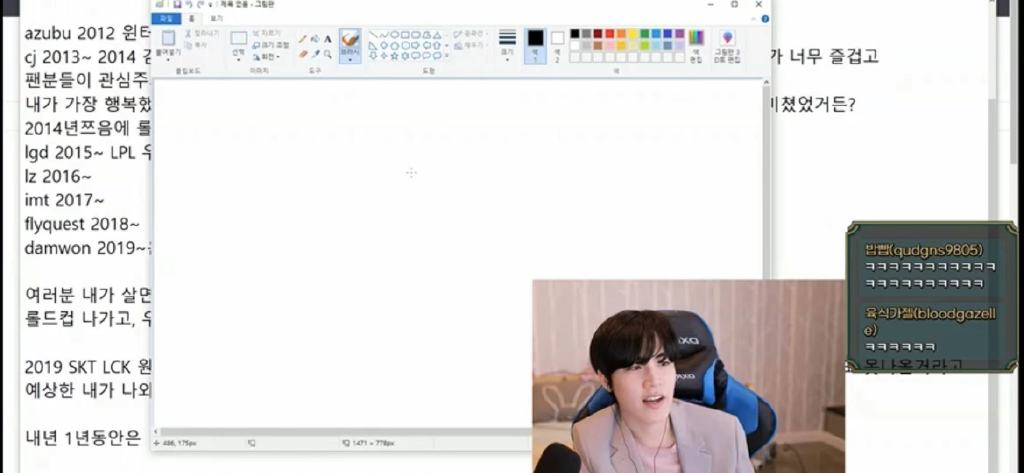The width and height of the screenshot is (1024, 473).
Task: Choose the gray palette swatch
Action: 586,33
